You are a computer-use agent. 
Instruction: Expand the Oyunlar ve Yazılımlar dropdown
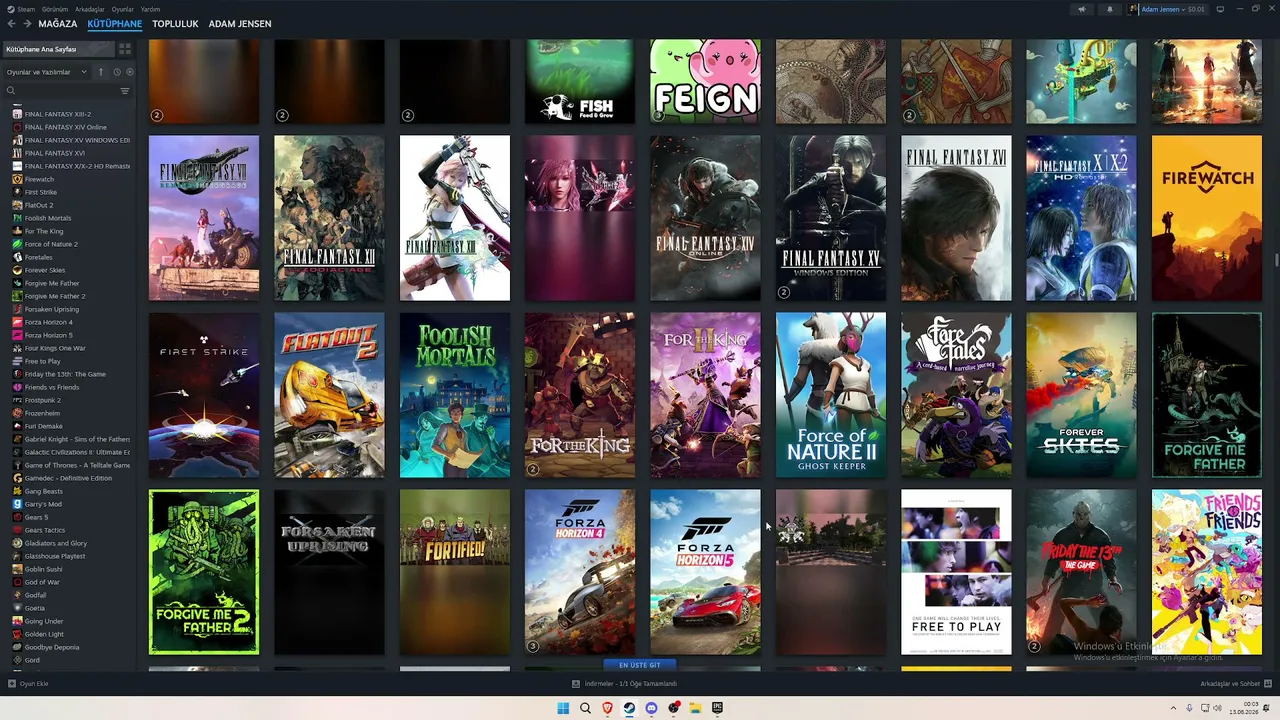tap(47, 72)
